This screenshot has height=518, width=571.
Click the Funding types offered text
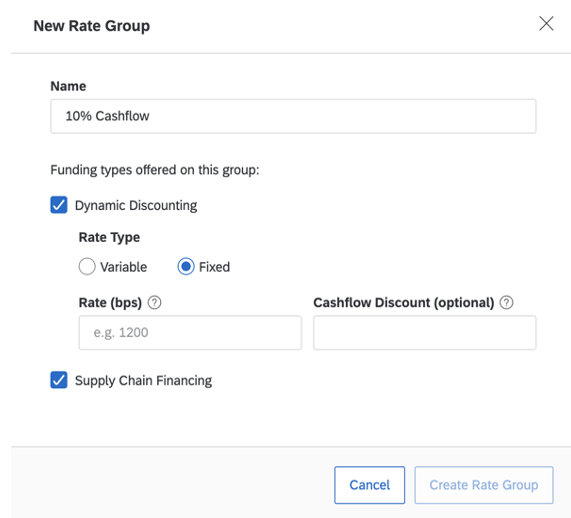pyautogui.click(x=155, y=170)
